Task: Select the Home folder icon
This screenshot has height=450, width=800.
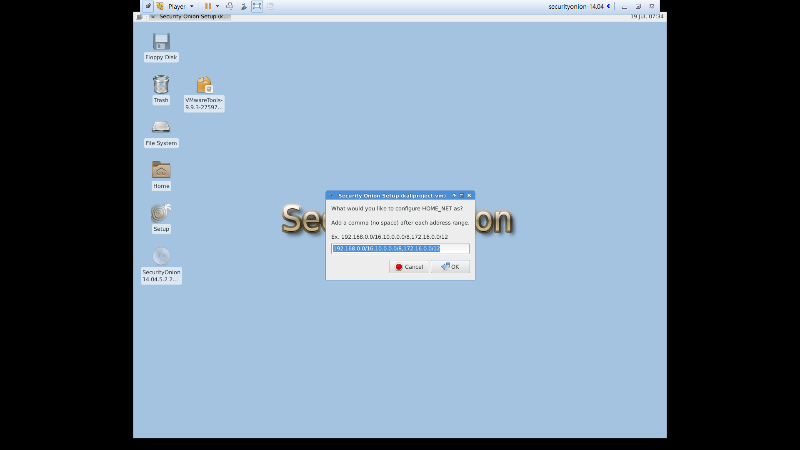Action: pyautogui.click(x=161, y=170)
